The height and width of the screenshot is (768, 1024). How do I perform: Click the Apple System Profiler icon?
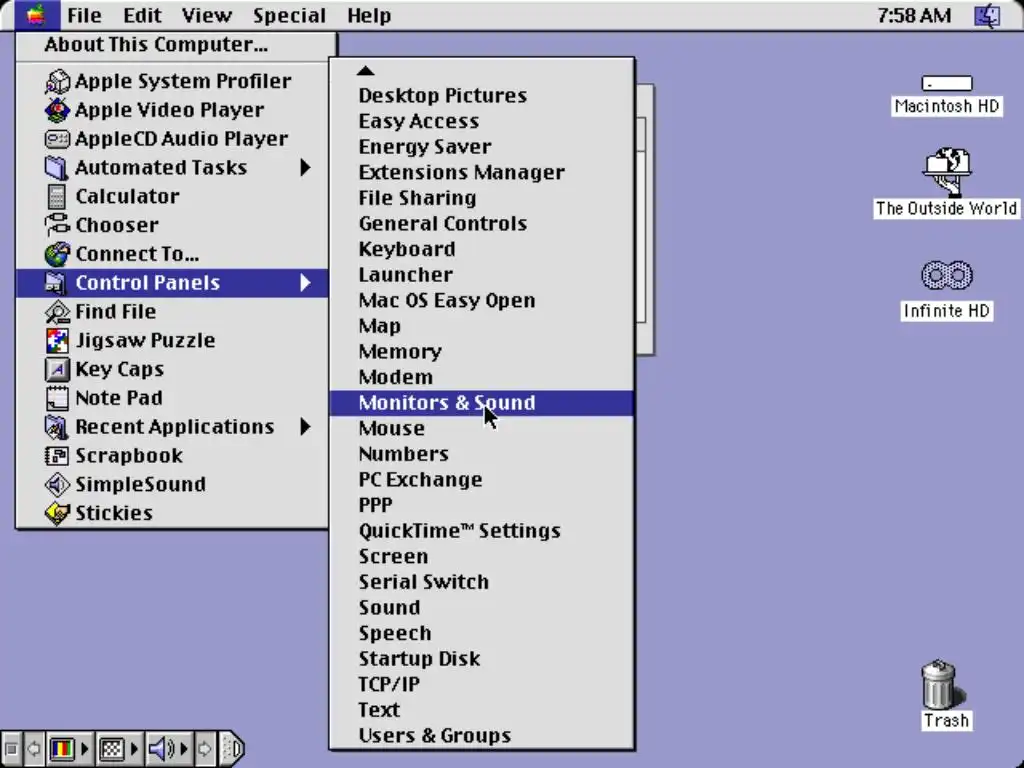[57, 82]
